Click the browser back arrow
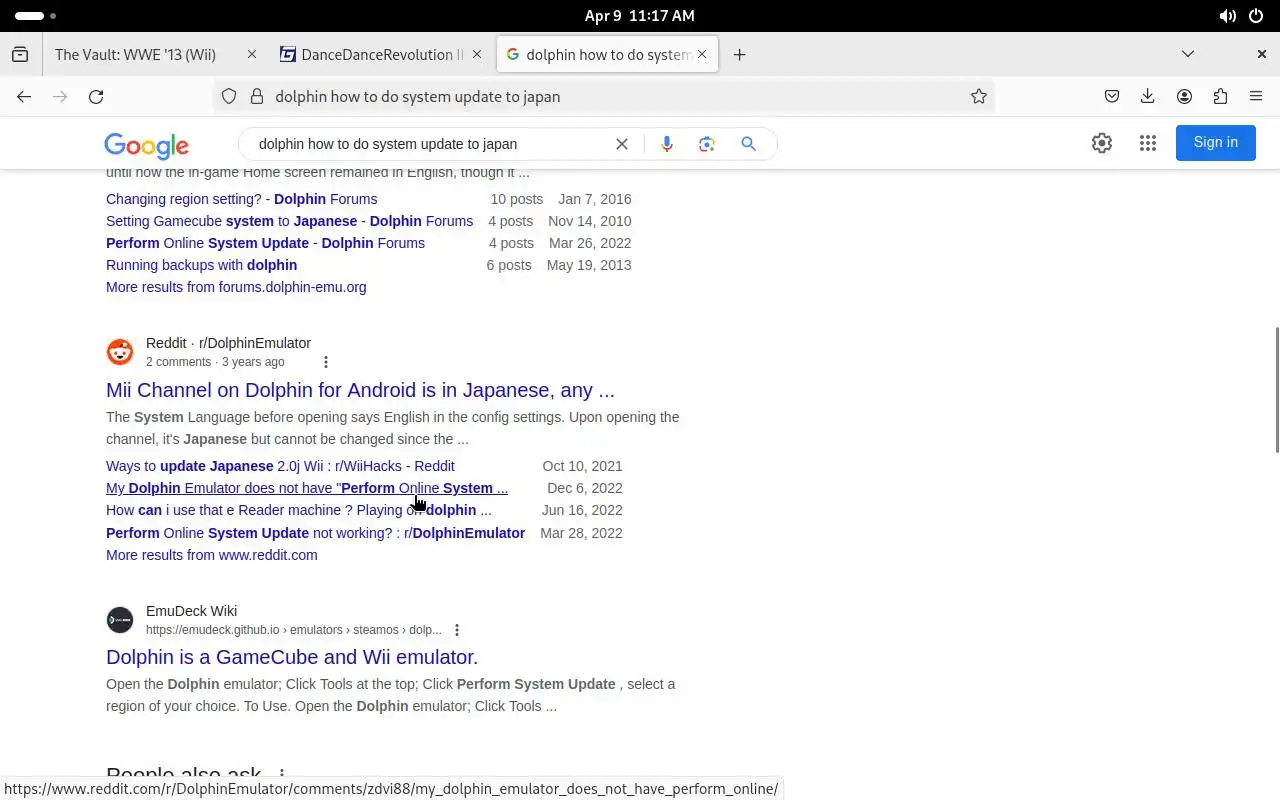The height and width of the screenshot is (800, 1280). [24, 97]
